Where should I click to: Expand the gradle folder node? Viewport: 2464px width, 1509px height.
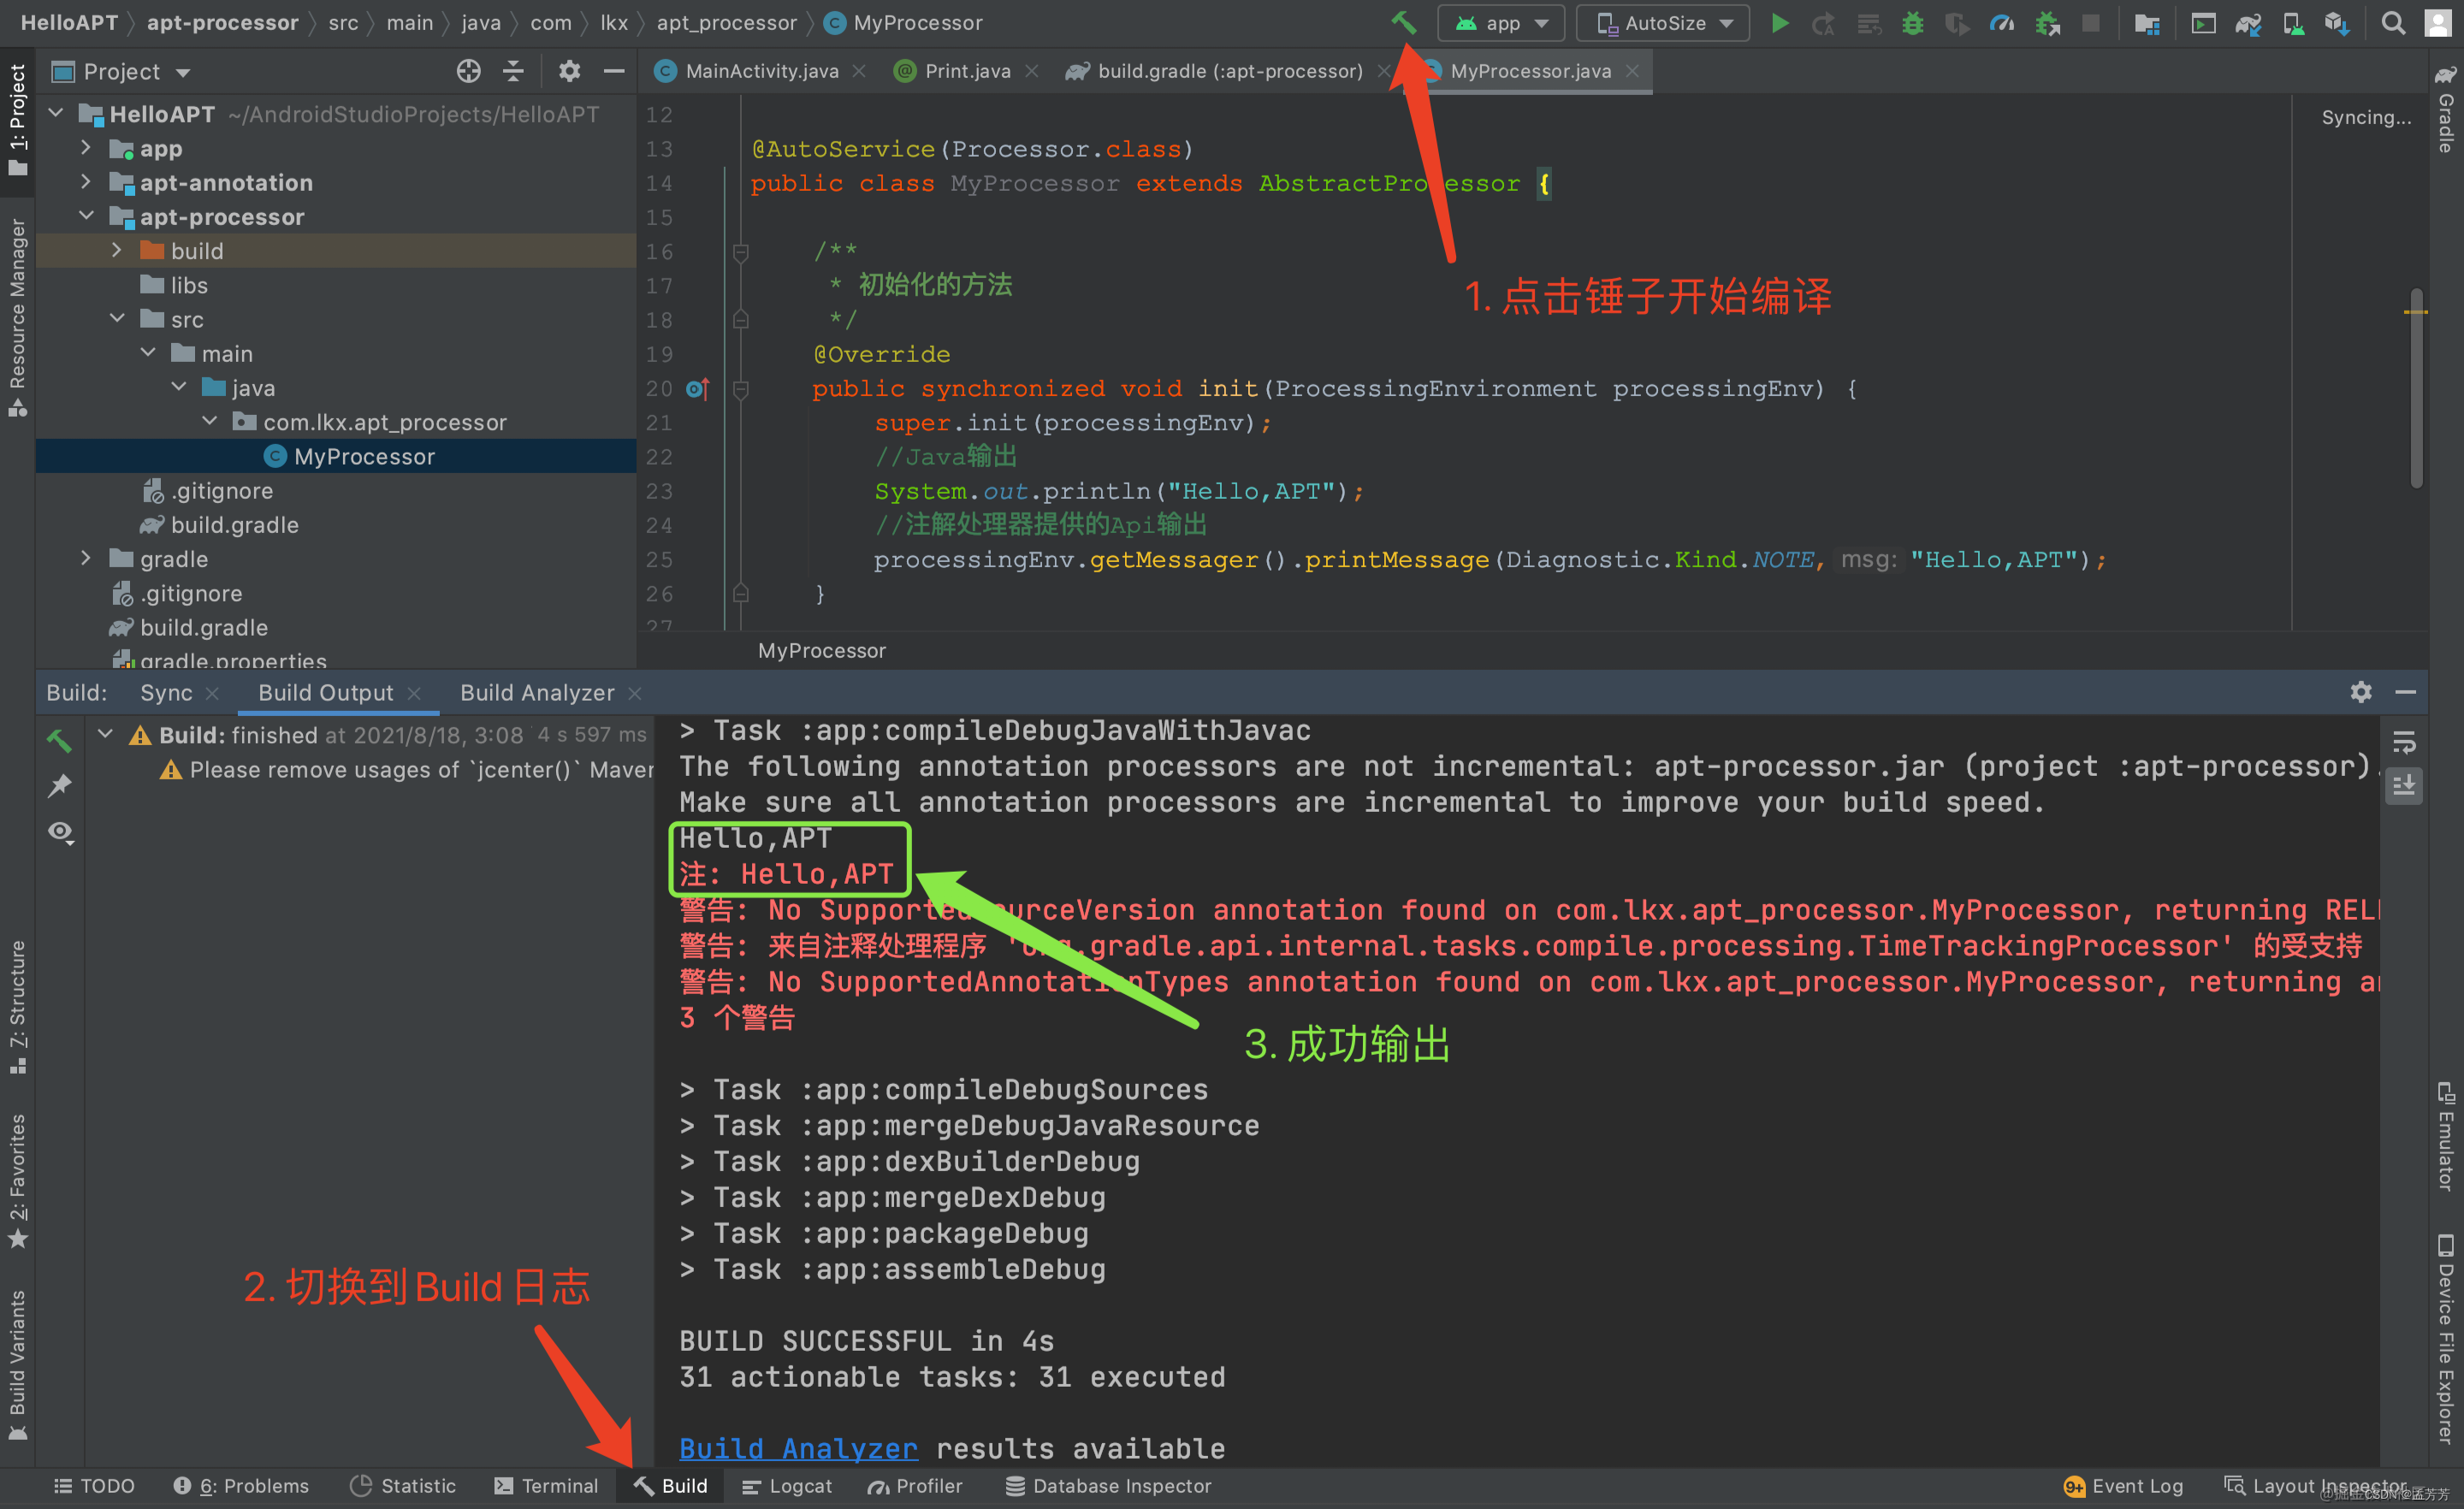tap(86, 558)
